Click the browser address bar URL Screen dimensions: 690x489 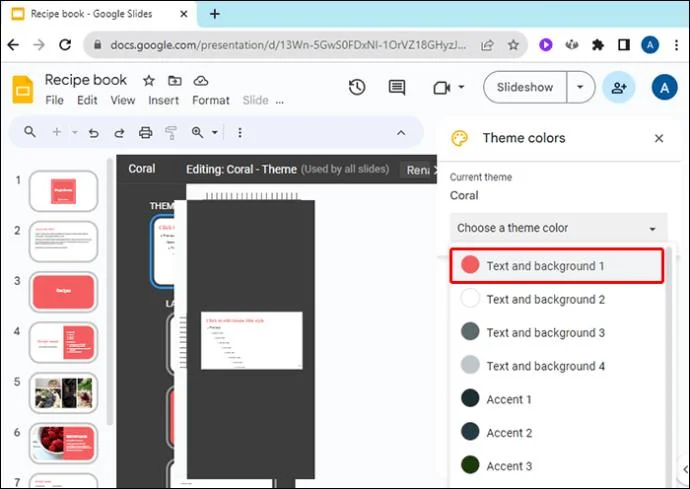[x=288, y=45]
